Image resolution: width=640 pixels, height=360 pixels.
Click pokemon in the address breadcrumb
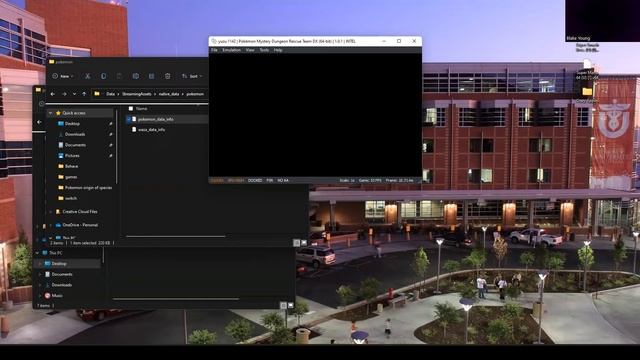(195, 94)
